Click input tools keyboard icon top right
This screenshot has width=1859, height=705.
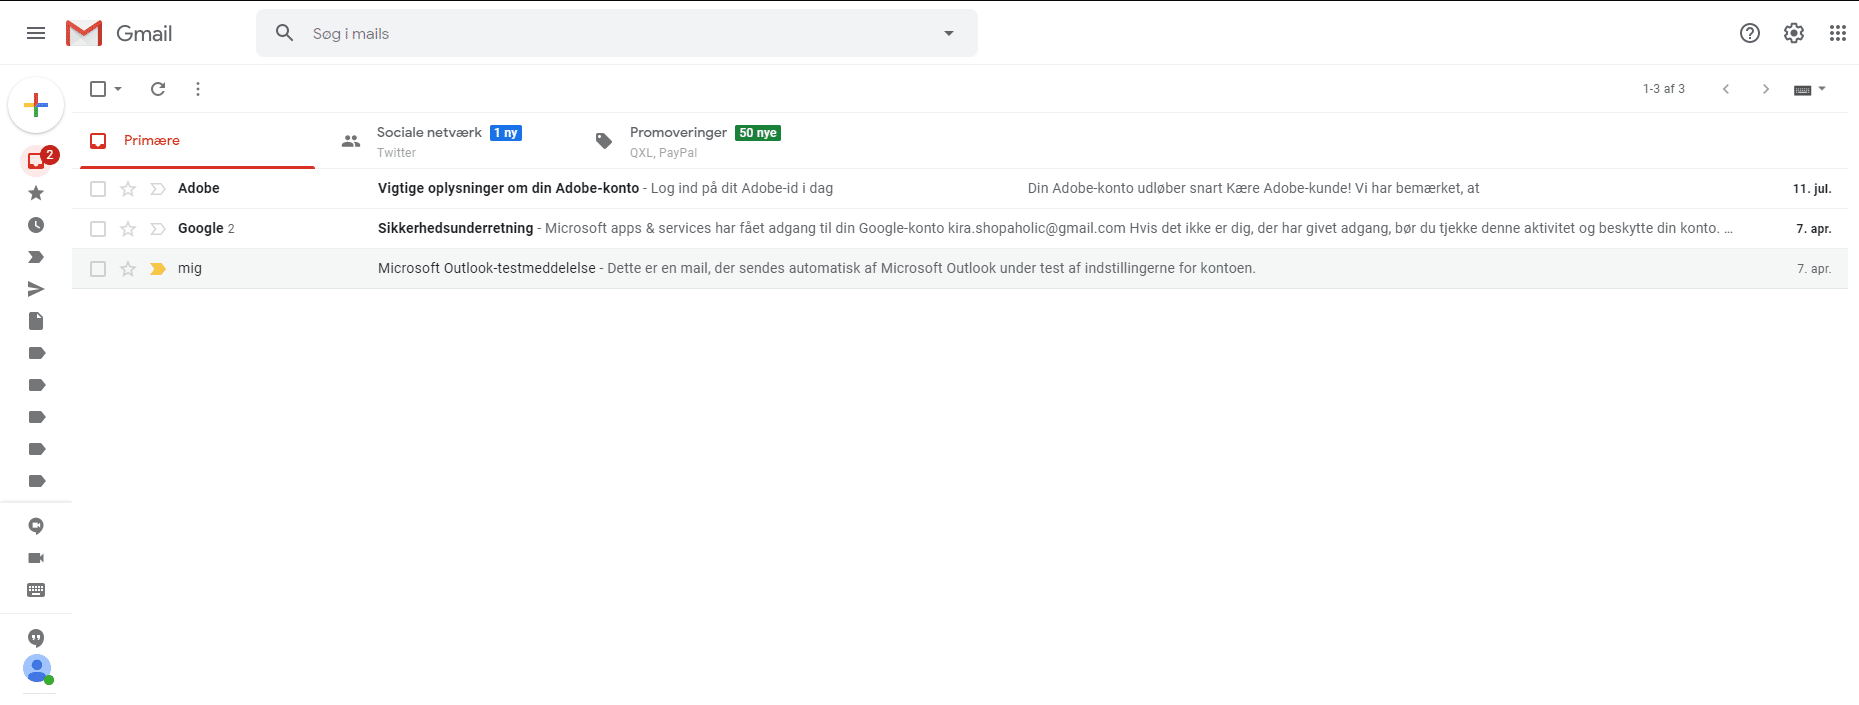pos(1803,90)
